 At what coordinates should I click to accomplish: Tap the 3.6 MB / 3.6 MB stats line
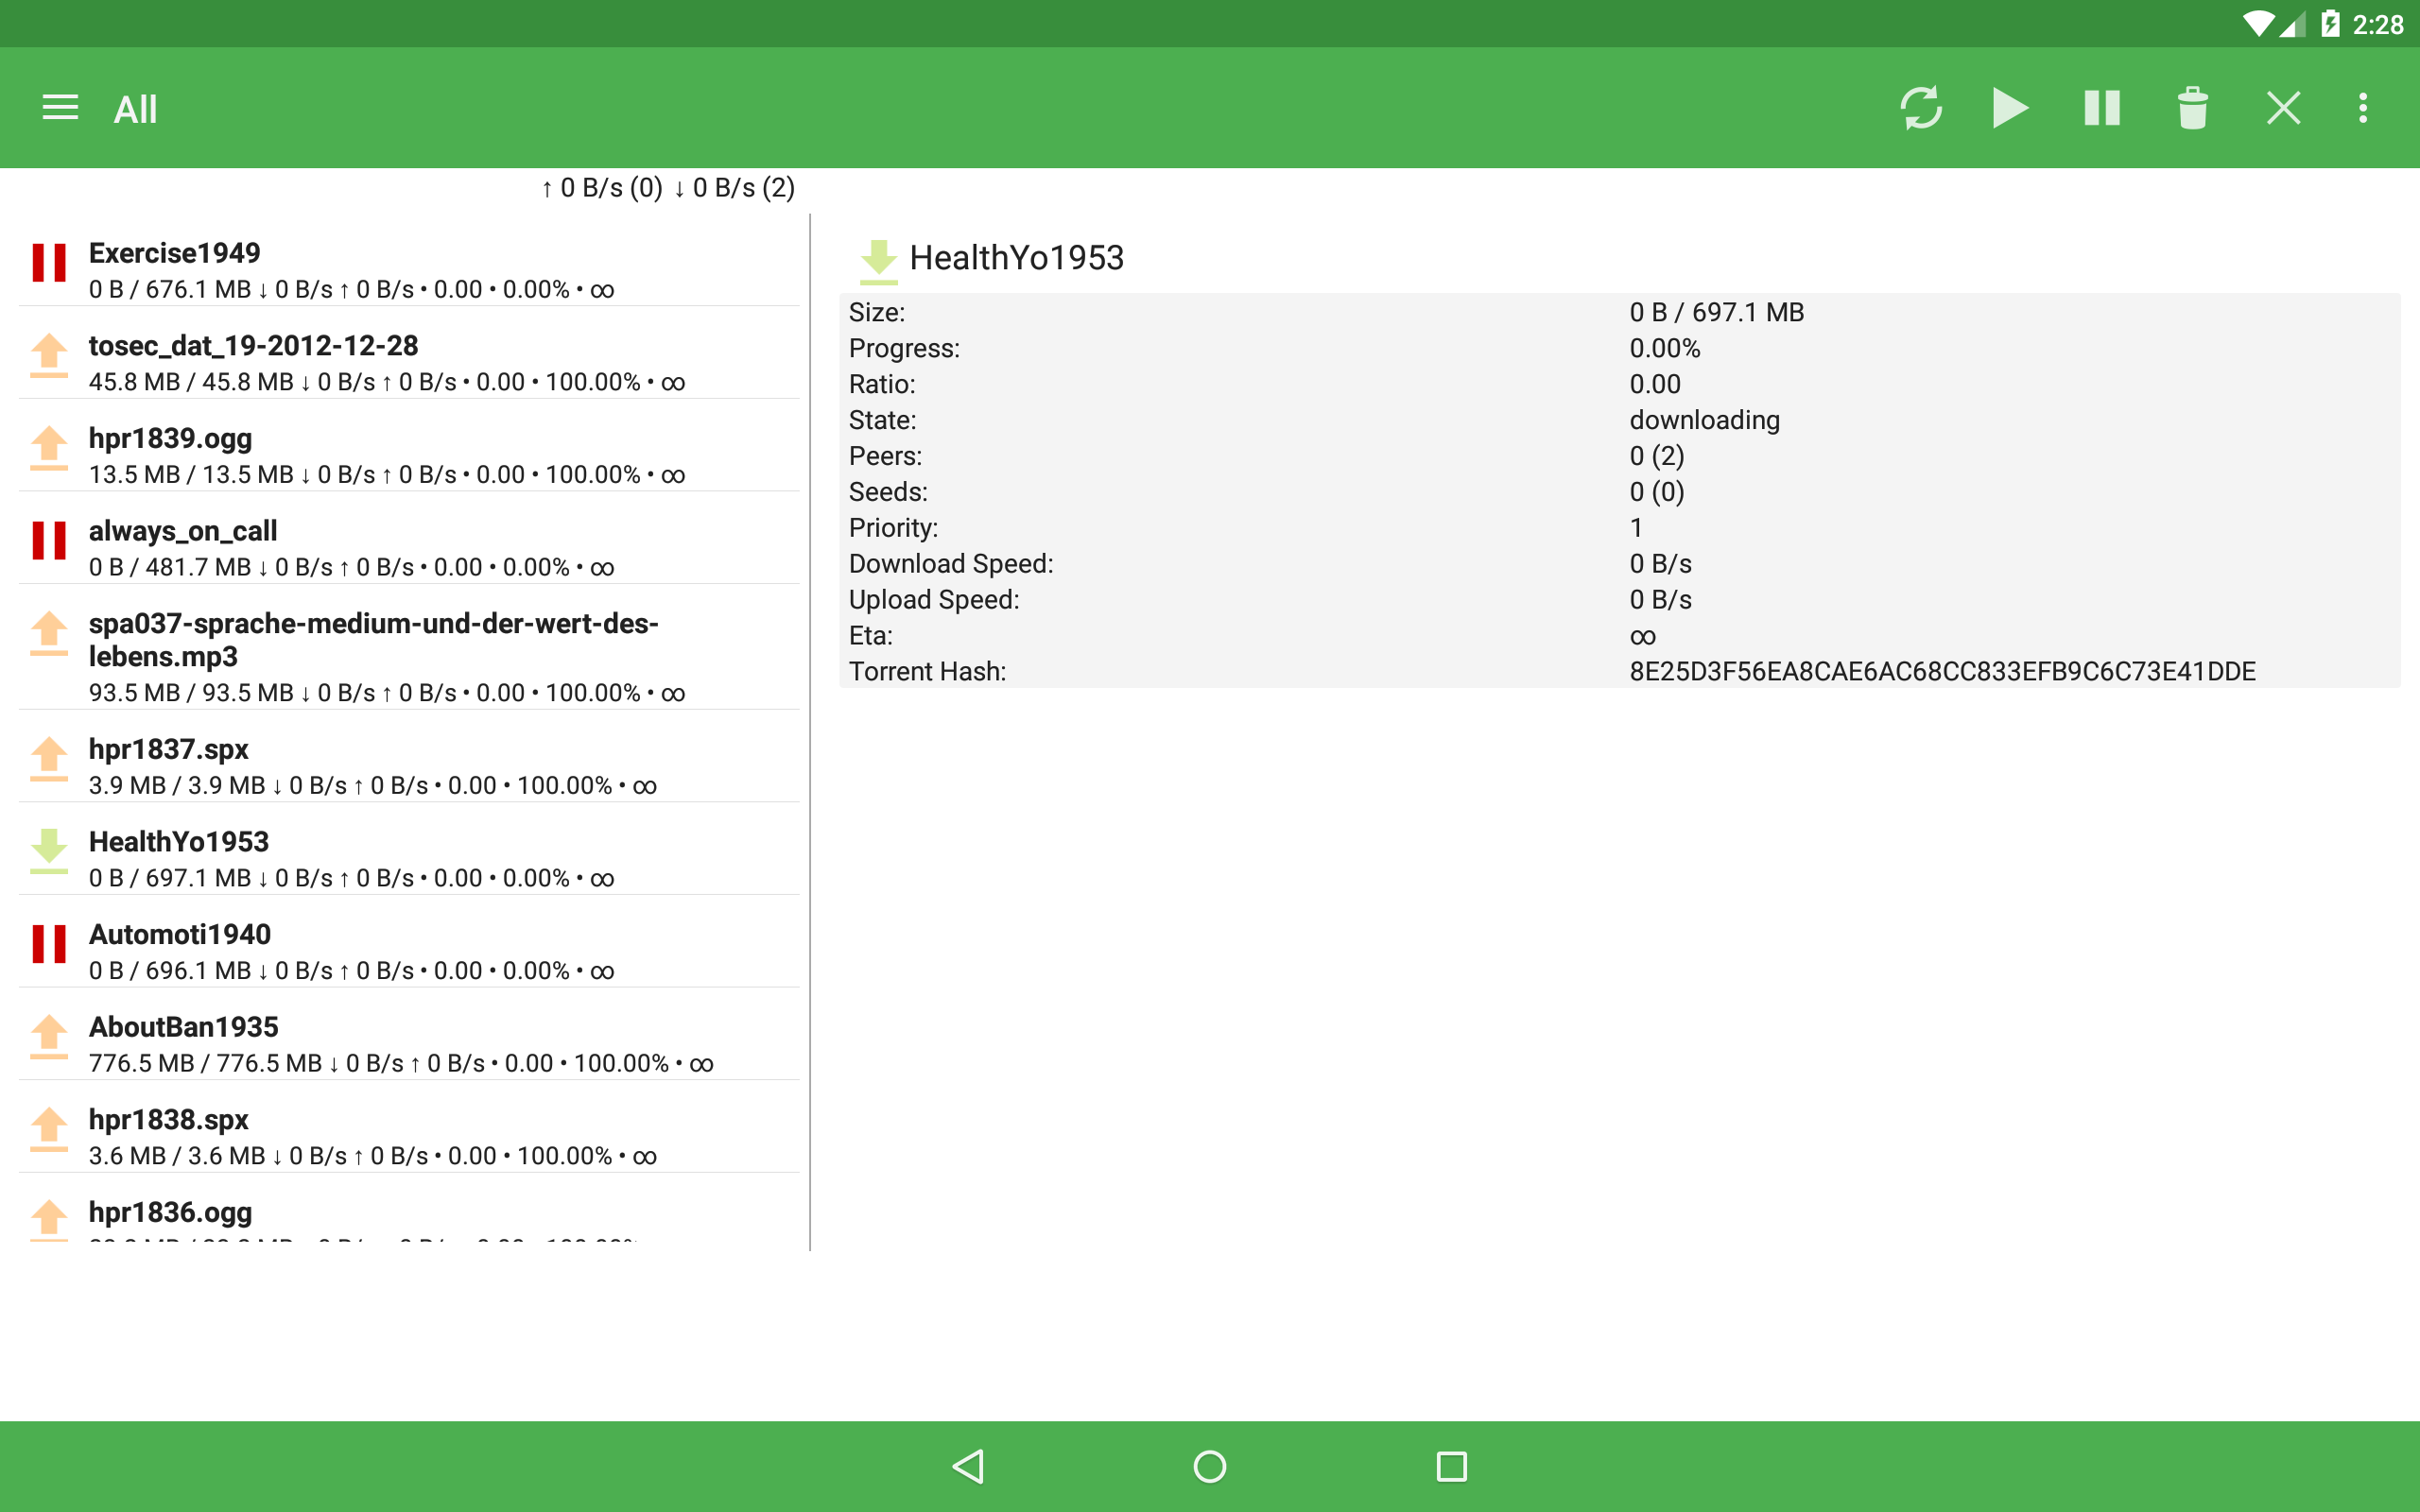(373, 1156)
